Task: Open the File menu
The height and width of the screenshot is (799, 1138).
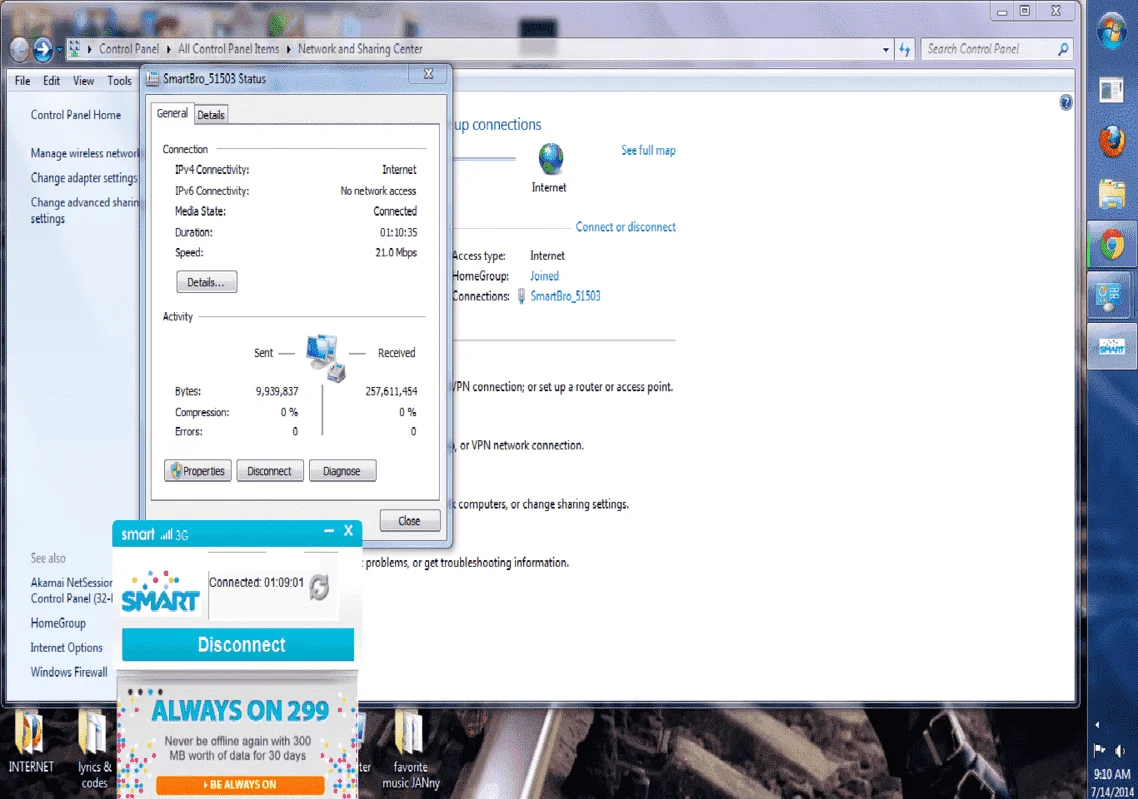Action: click(22, 81)
